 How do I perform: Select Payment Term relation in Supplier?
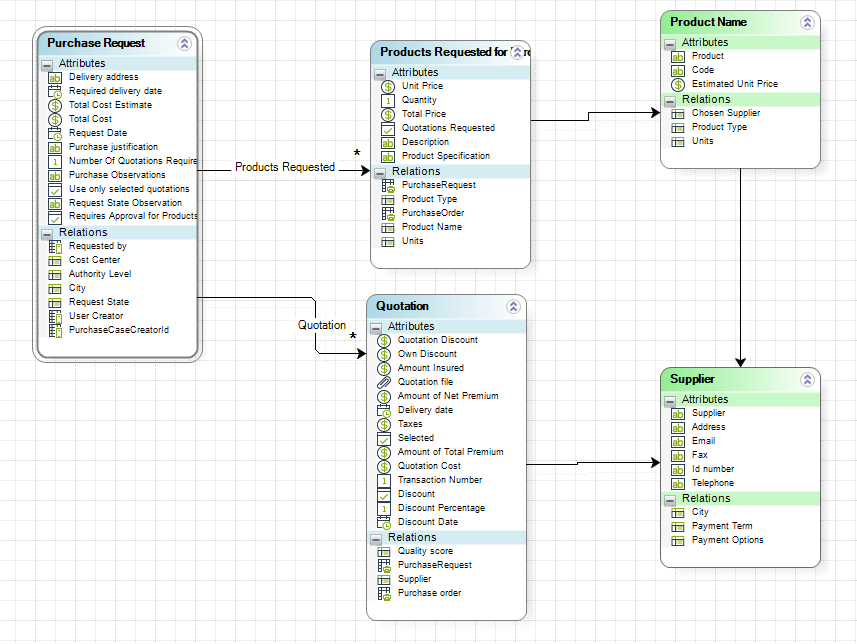click(x=721, y=526)
